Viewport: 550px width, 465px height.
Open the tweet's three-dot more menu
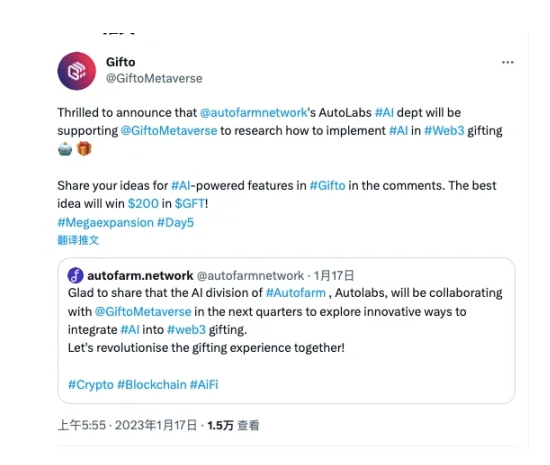pos(508,63)
